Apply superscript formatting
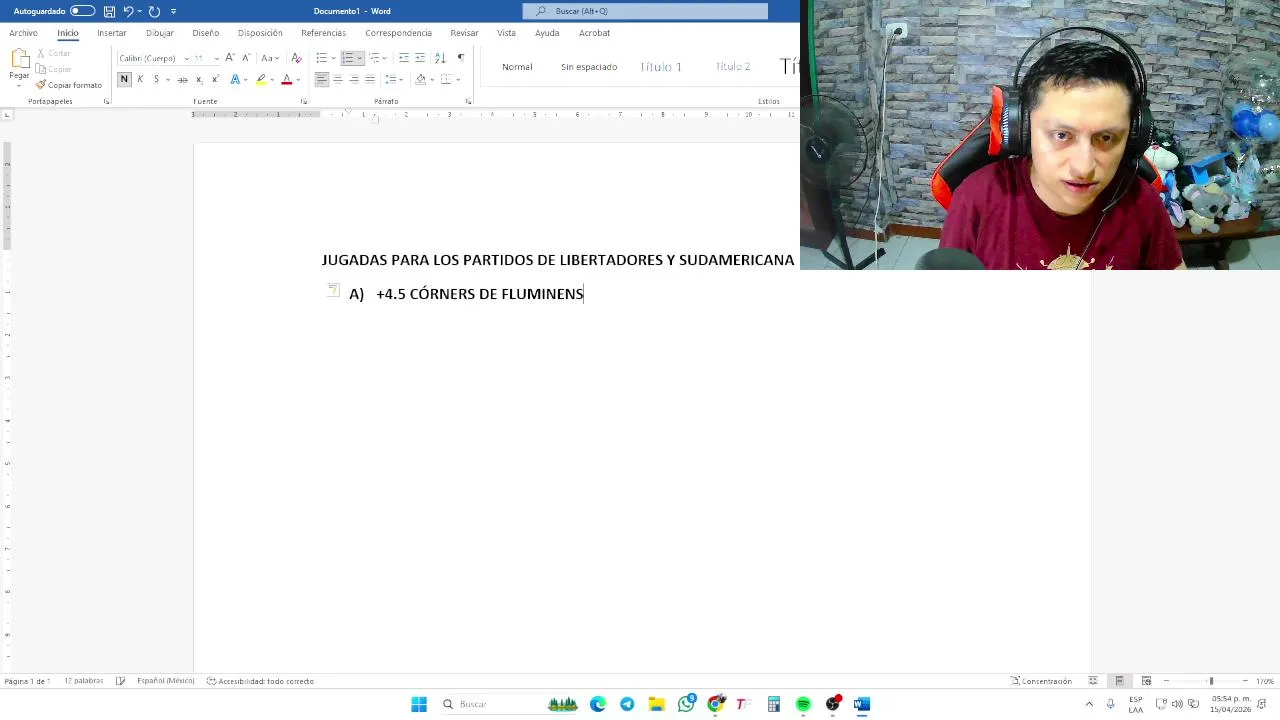 (214, 79)
